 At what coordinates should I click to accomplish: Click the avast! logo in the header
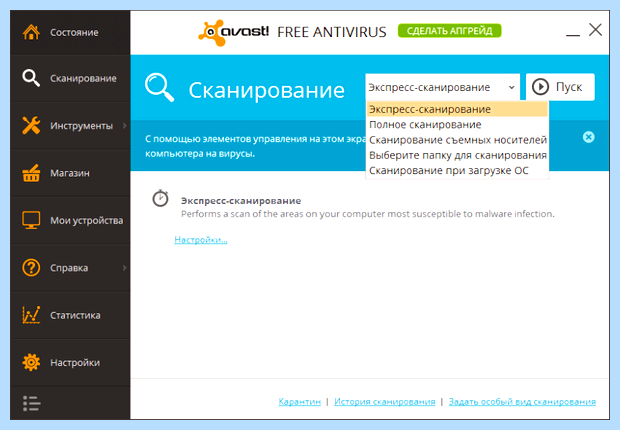click(233, 32)
